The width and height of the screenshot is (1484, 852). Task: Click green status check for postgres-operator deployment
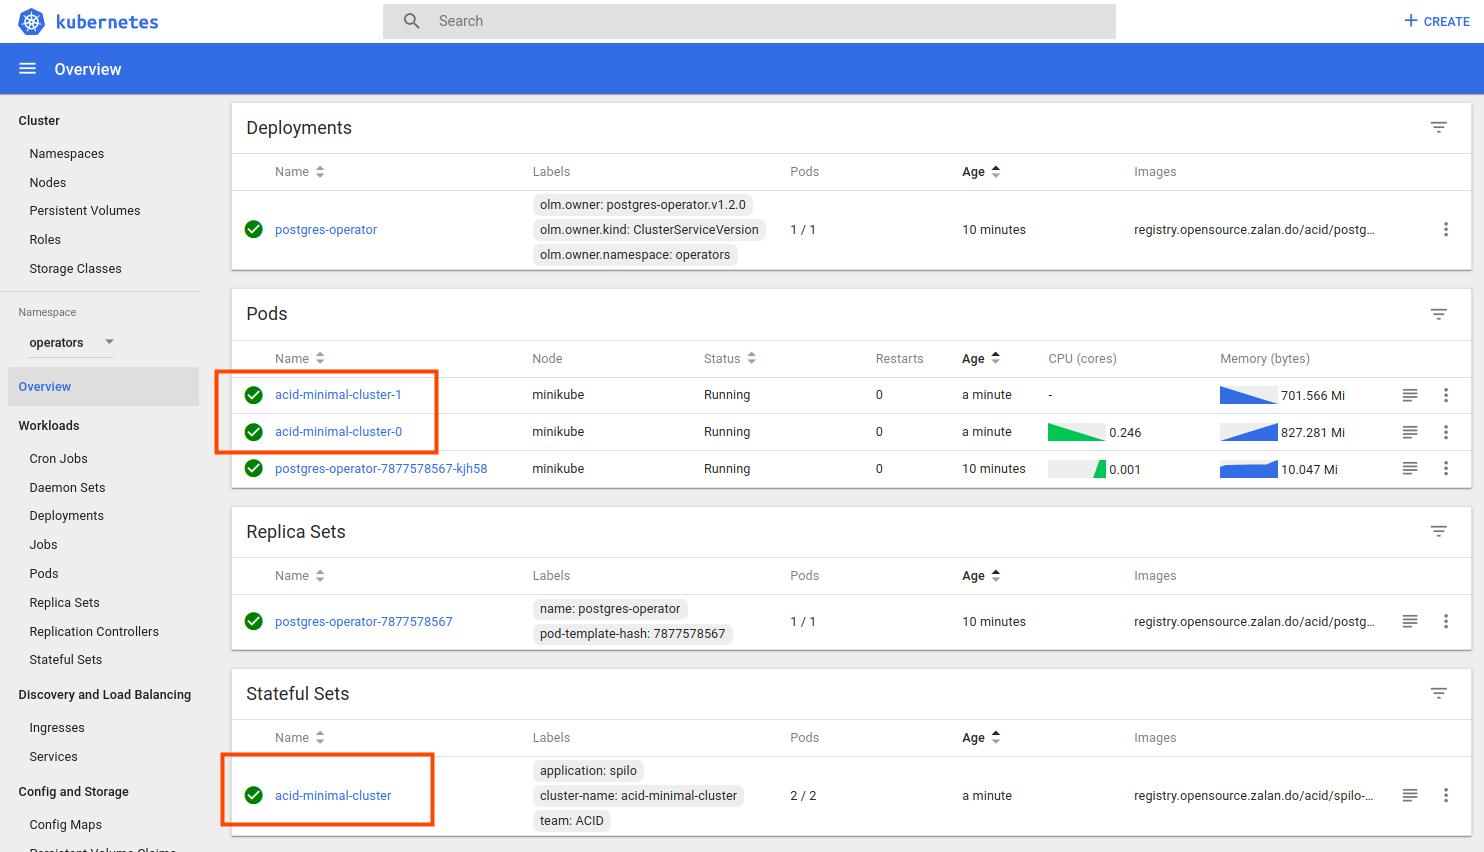click(254, 229)
